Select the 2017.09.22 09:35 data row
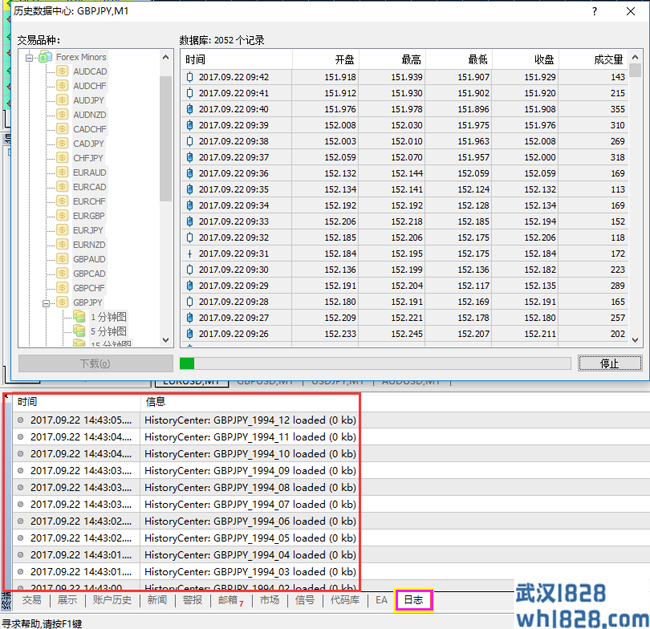This screenshot has height=629, width=650. pyautogui.click(x=405, y=189)
